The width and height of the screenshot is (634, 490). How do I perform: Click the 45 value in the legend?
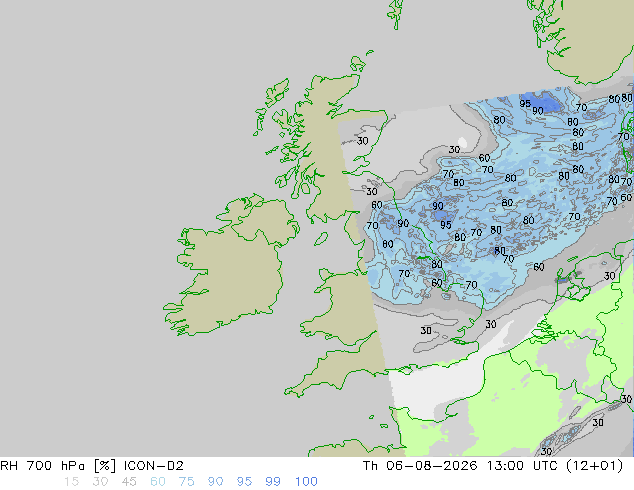(x=129, y=482)
